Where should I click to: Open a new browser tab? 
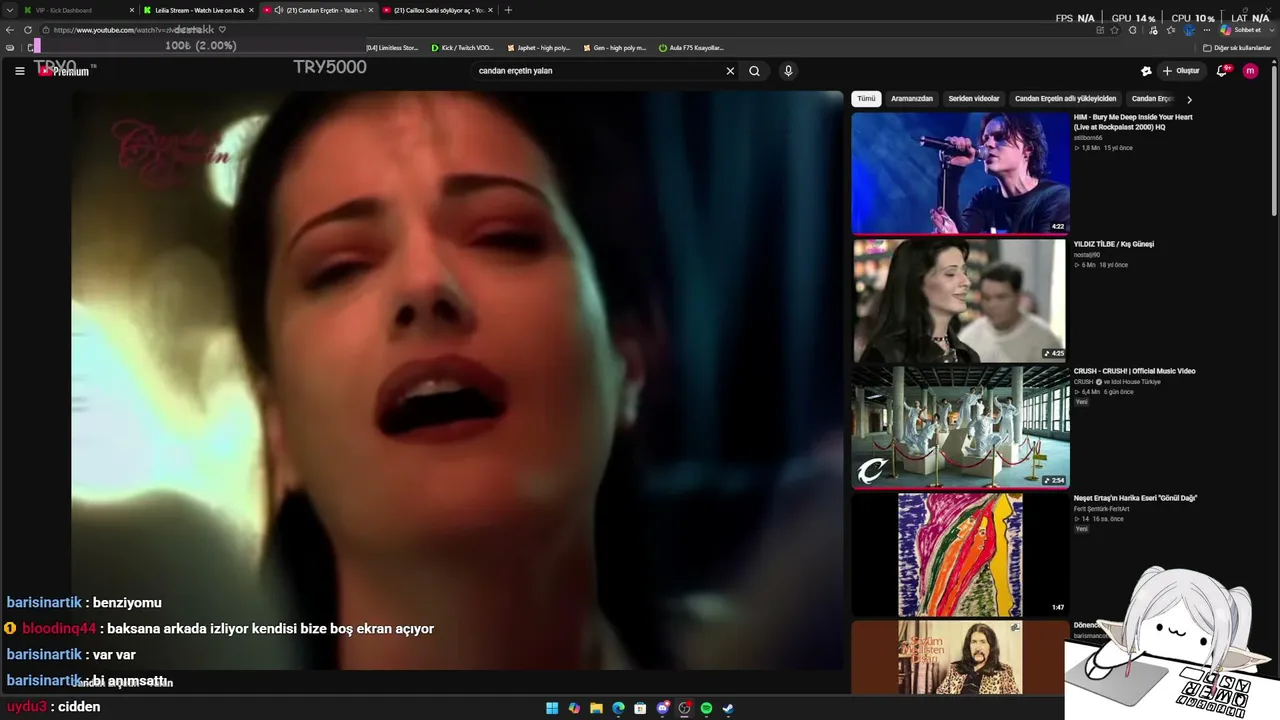click(x=508, y=10)
